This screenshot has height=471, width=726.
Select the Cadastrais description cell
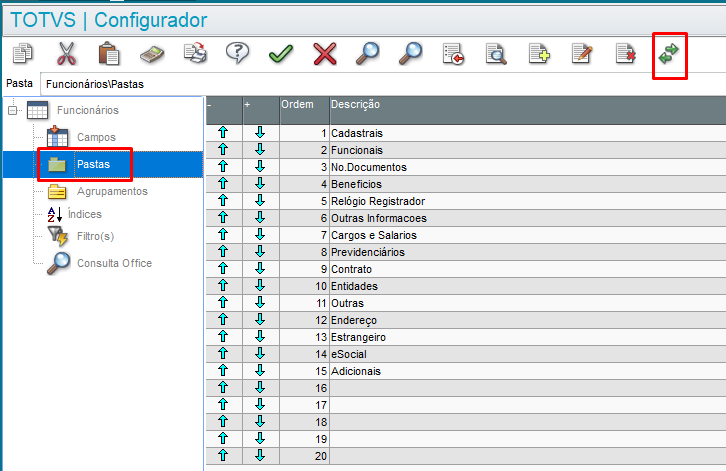point(528,133)
